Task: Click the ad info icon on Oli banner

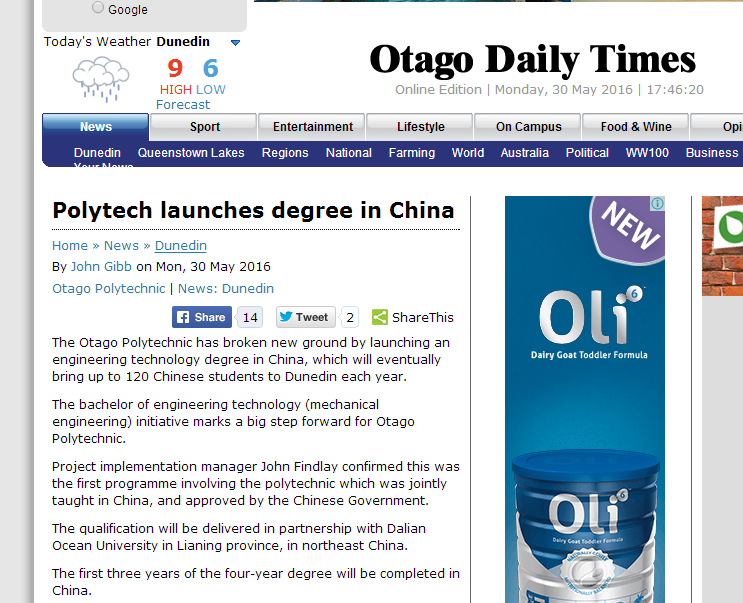Action: [657, 204]
